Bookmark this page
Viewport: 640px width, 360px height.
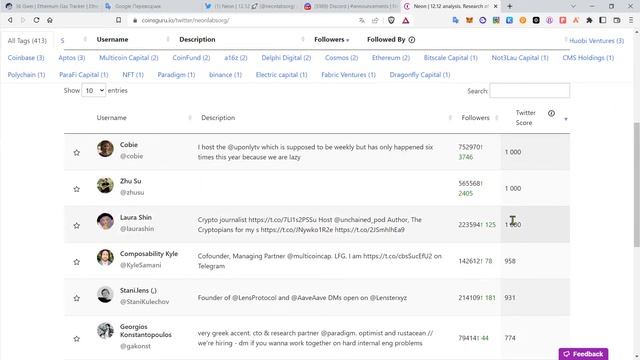[118, 20]
